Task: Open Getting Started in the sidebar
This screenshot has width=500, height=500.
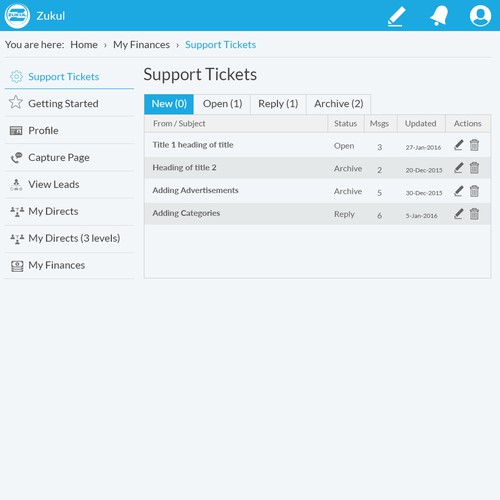Action: [x=69, y=103]
